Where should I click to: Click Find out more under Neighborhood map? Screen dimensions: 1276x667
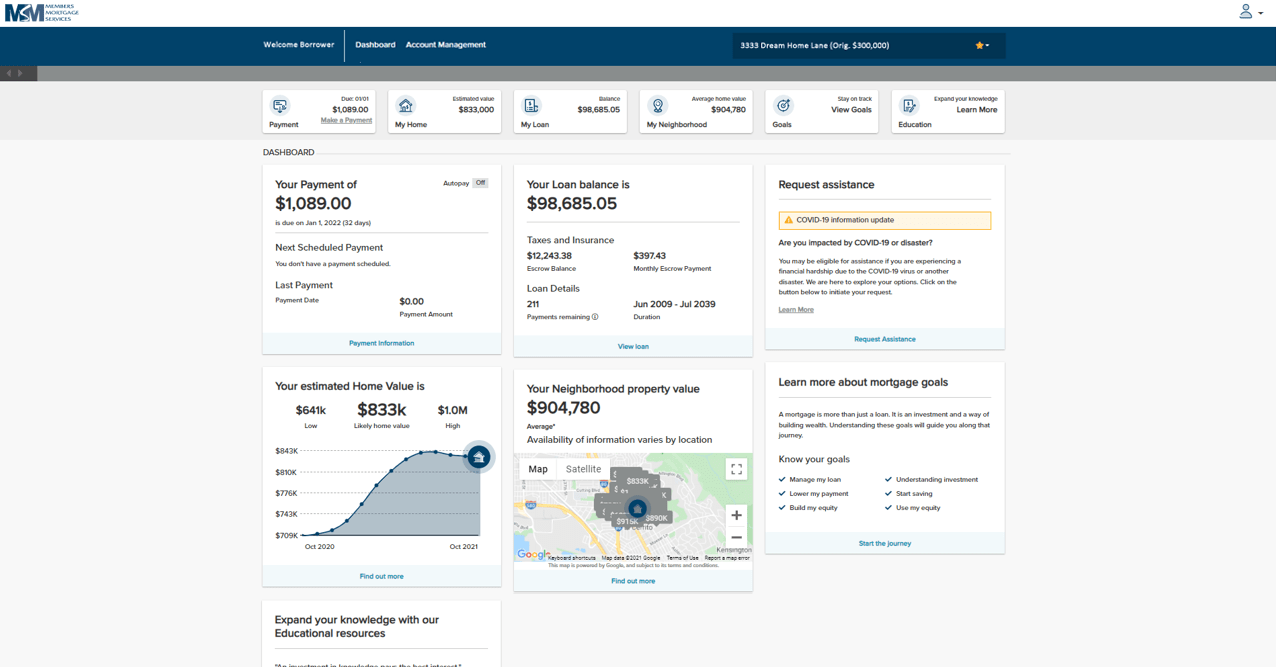tap(633, 580)
